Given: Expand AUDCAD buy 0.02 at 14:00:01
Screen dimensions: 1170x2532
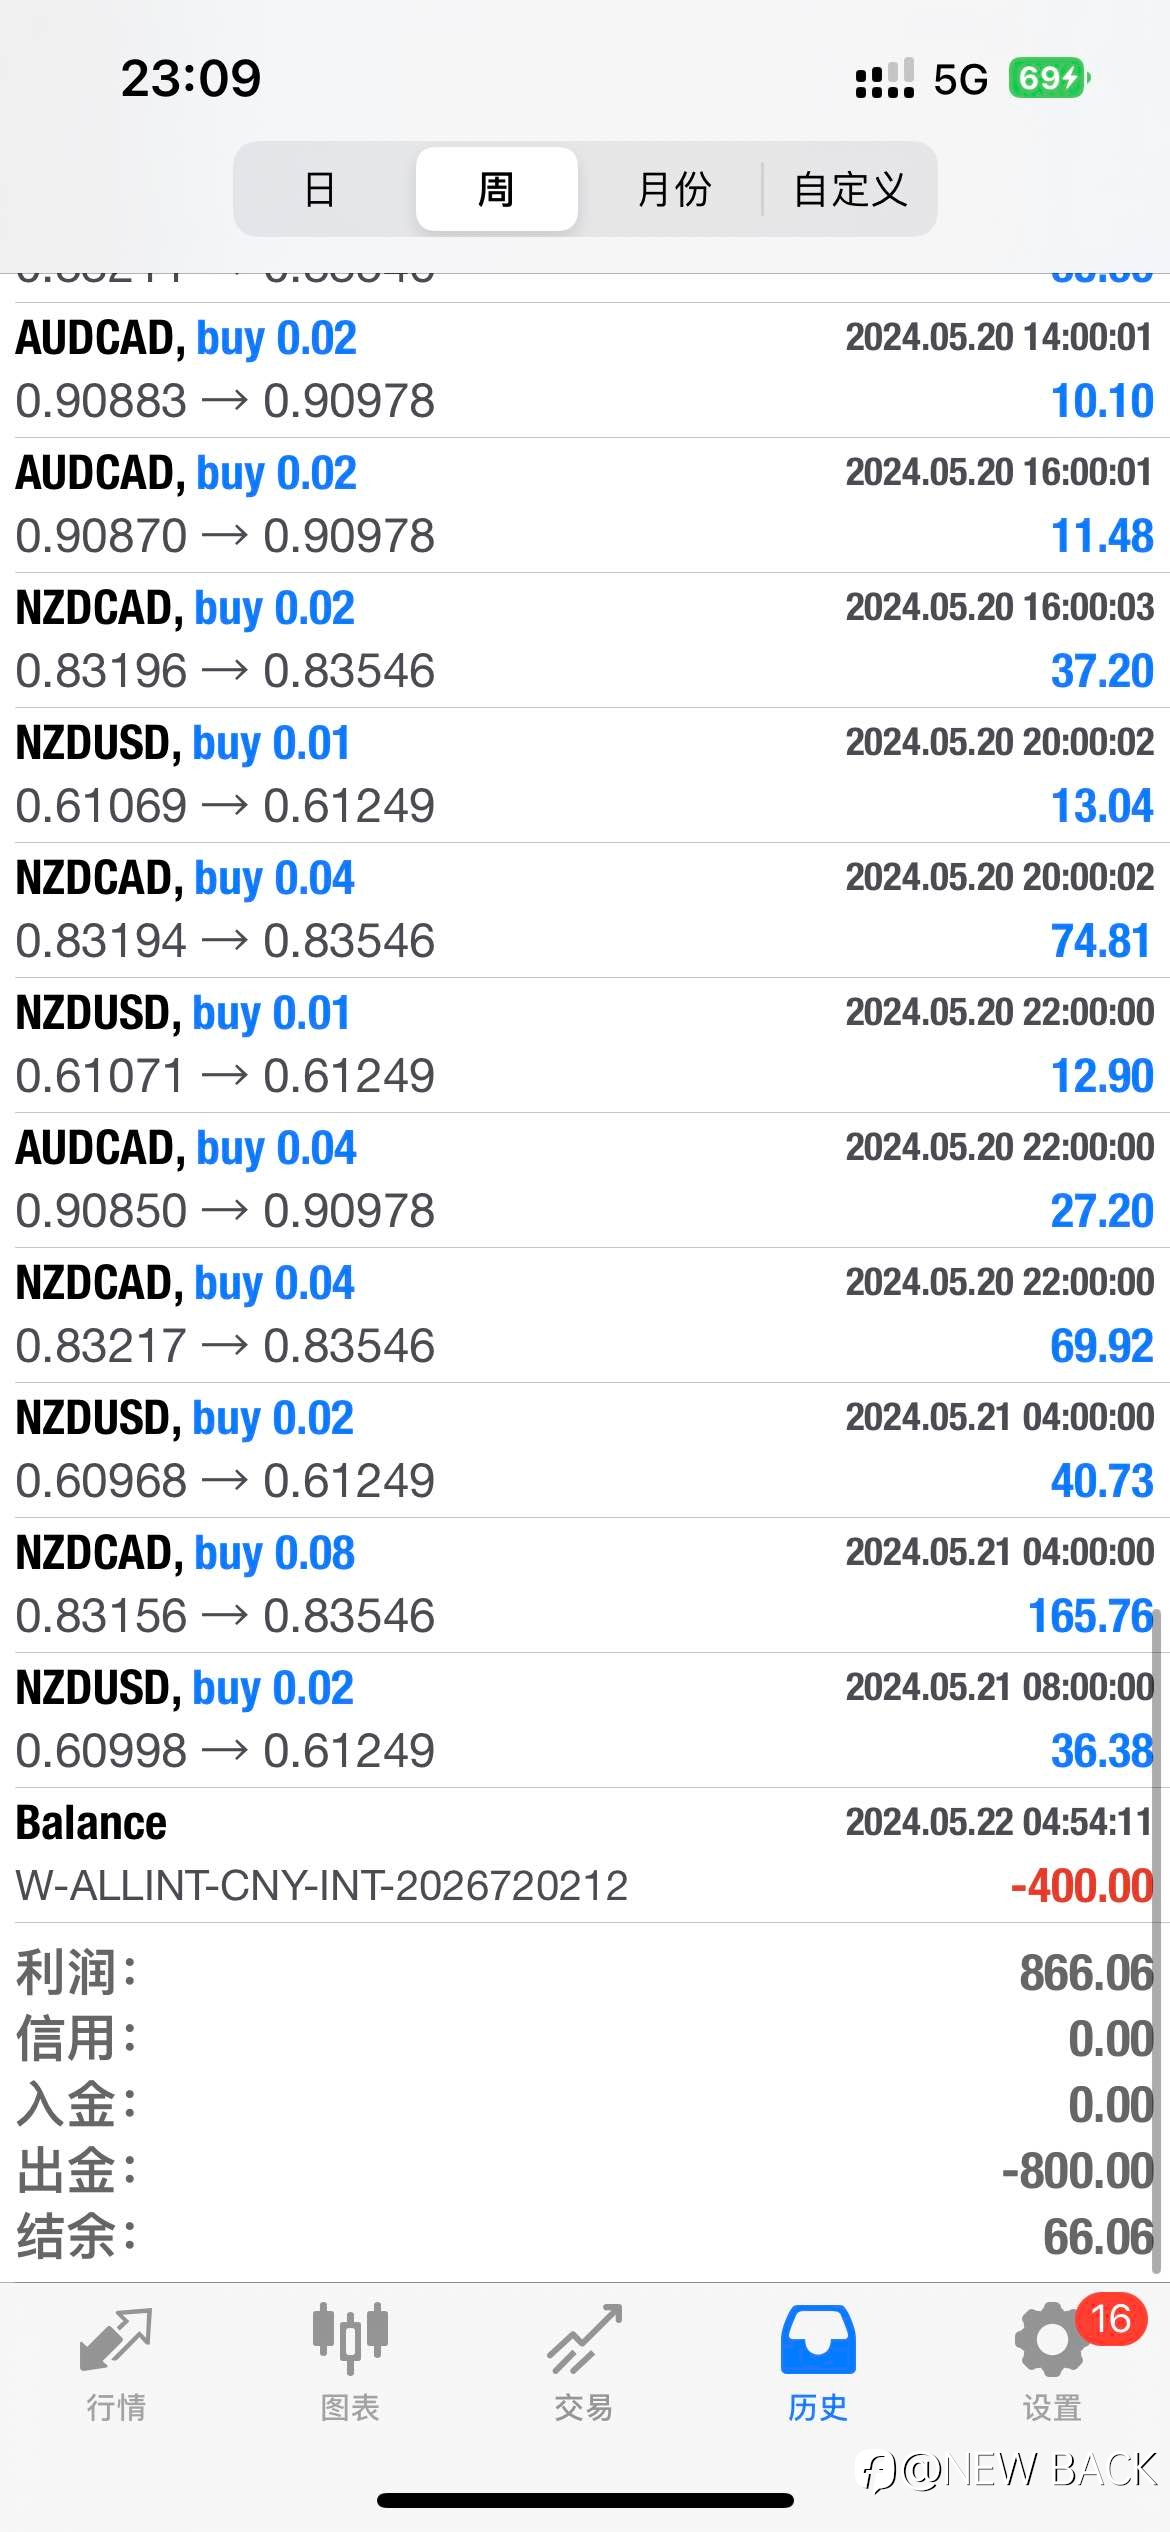Looking at the screenshot, I should [x=585, y=369].
